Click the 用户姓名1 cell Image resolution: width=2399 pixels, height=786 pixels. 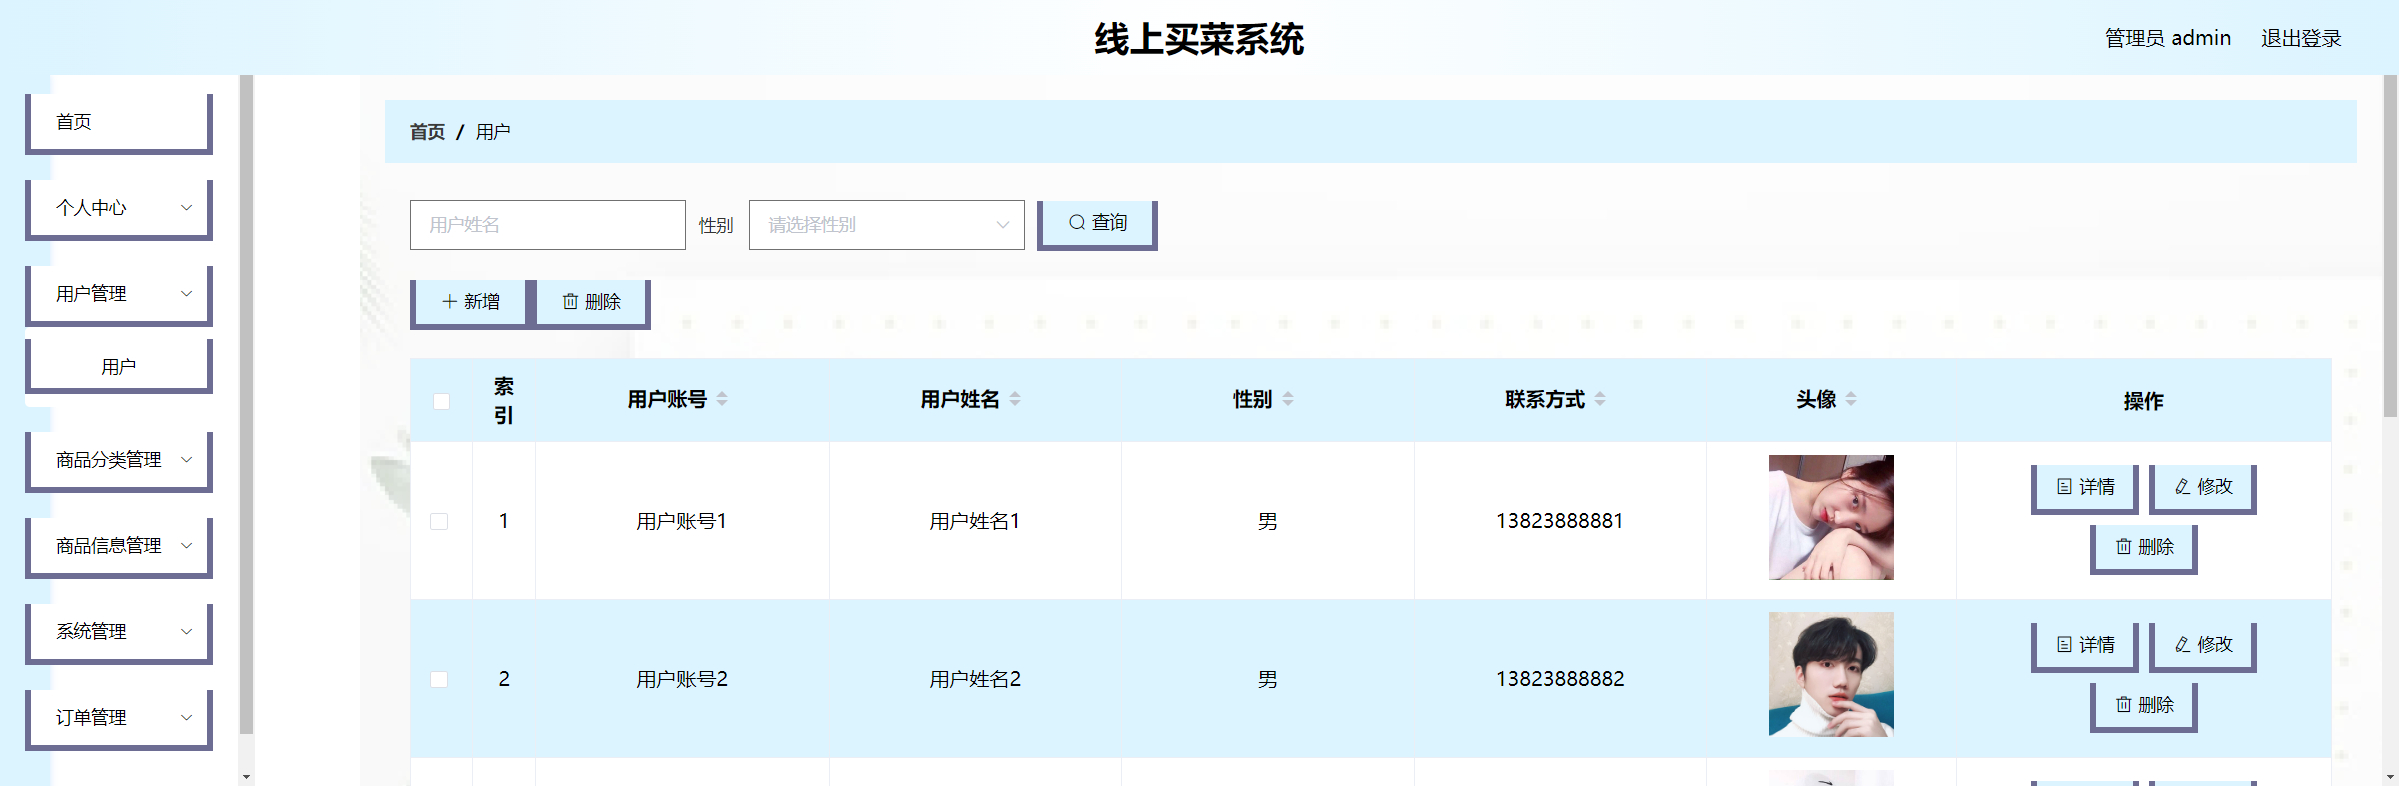(975, 521)
